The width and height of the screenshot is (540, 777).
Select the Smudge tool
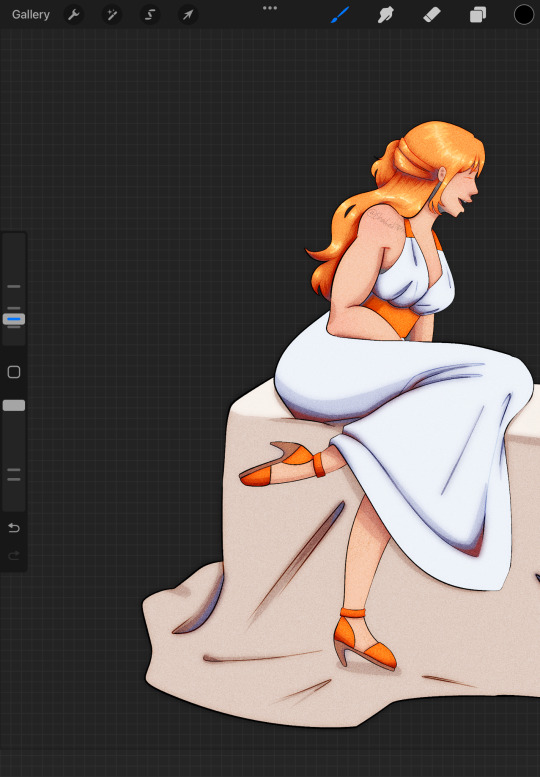(x=385, y=15)
